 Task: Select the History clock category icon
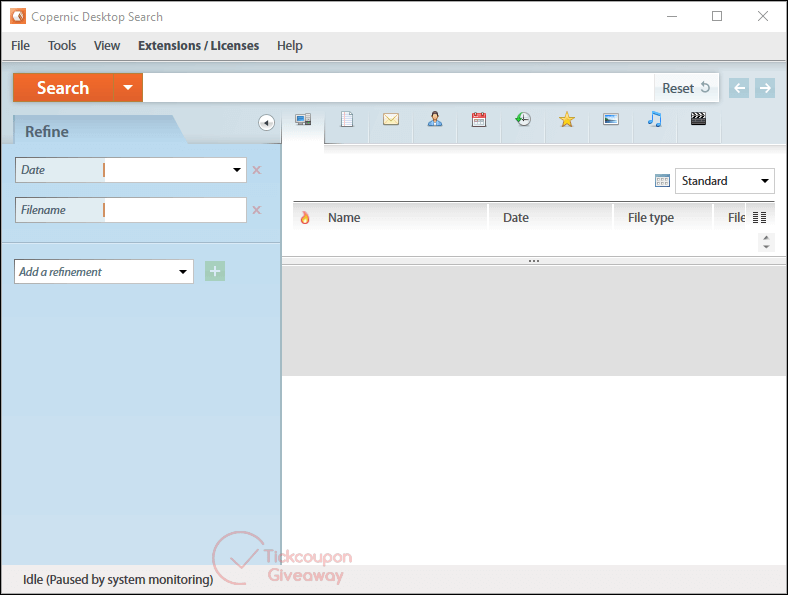[x=523, y=119]
